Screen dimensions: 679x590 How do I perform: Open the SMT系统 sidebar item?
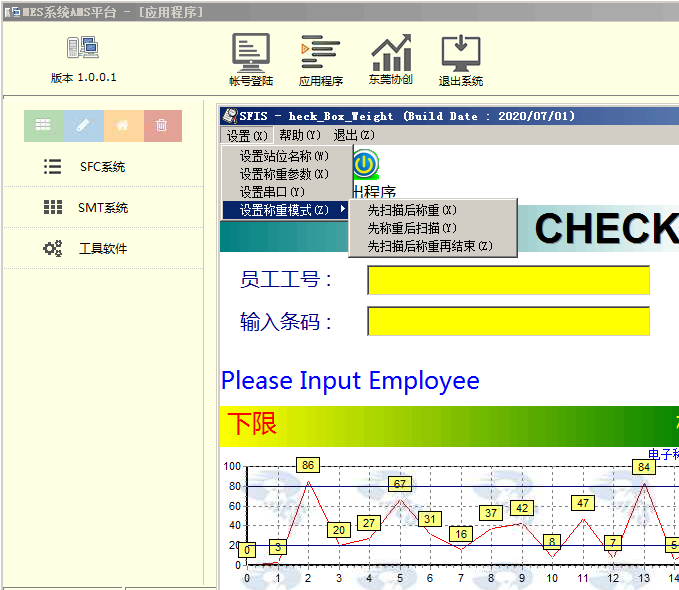tap(102, 208)
